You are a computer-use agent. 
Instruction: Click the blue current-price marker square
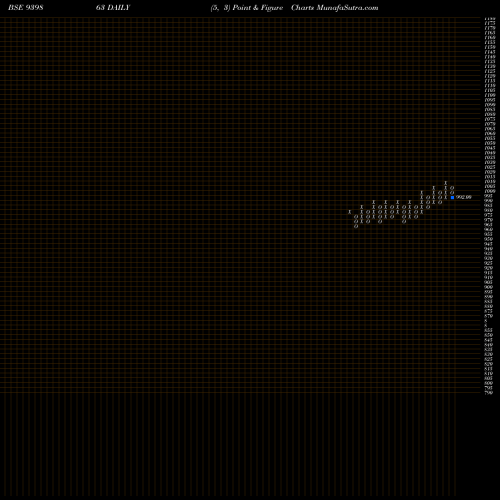pyautogui.click(x=452, y=197)
